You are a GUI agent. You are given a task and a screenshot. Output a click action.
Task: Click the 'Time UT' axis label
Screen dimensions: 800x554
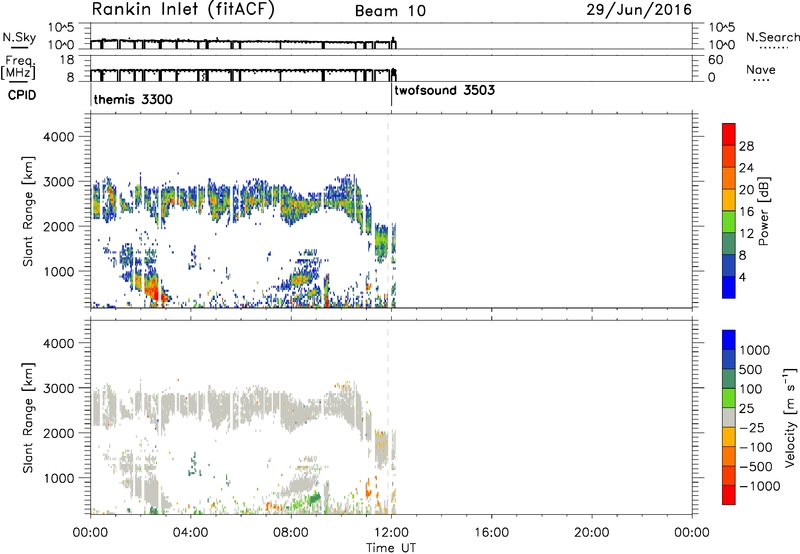(391, 548)
